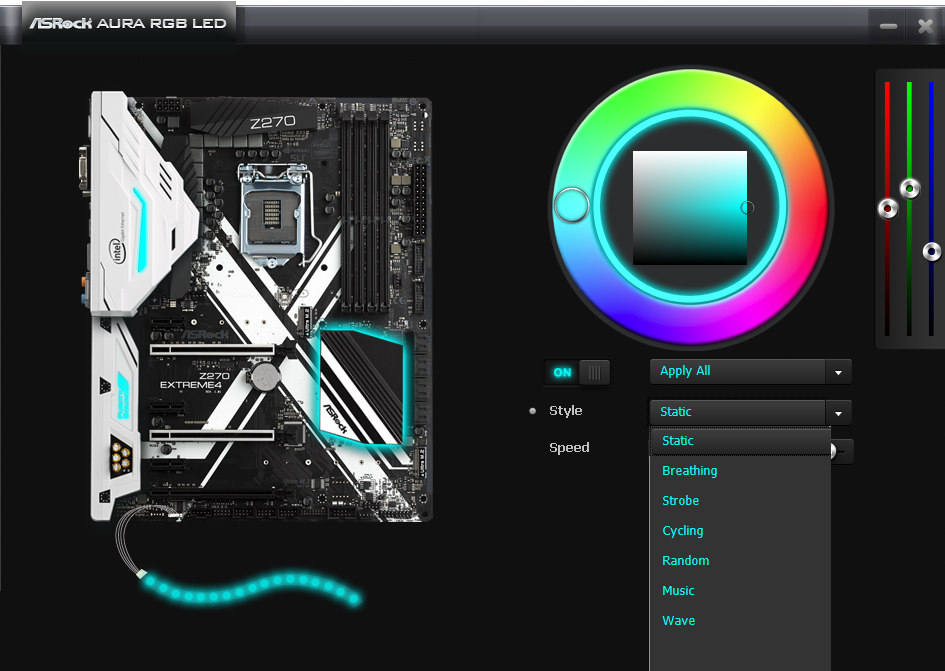Pick Cycling from the style list
Image resolution: width=945 pixels, height=671 pixels.
click(740, 531)
